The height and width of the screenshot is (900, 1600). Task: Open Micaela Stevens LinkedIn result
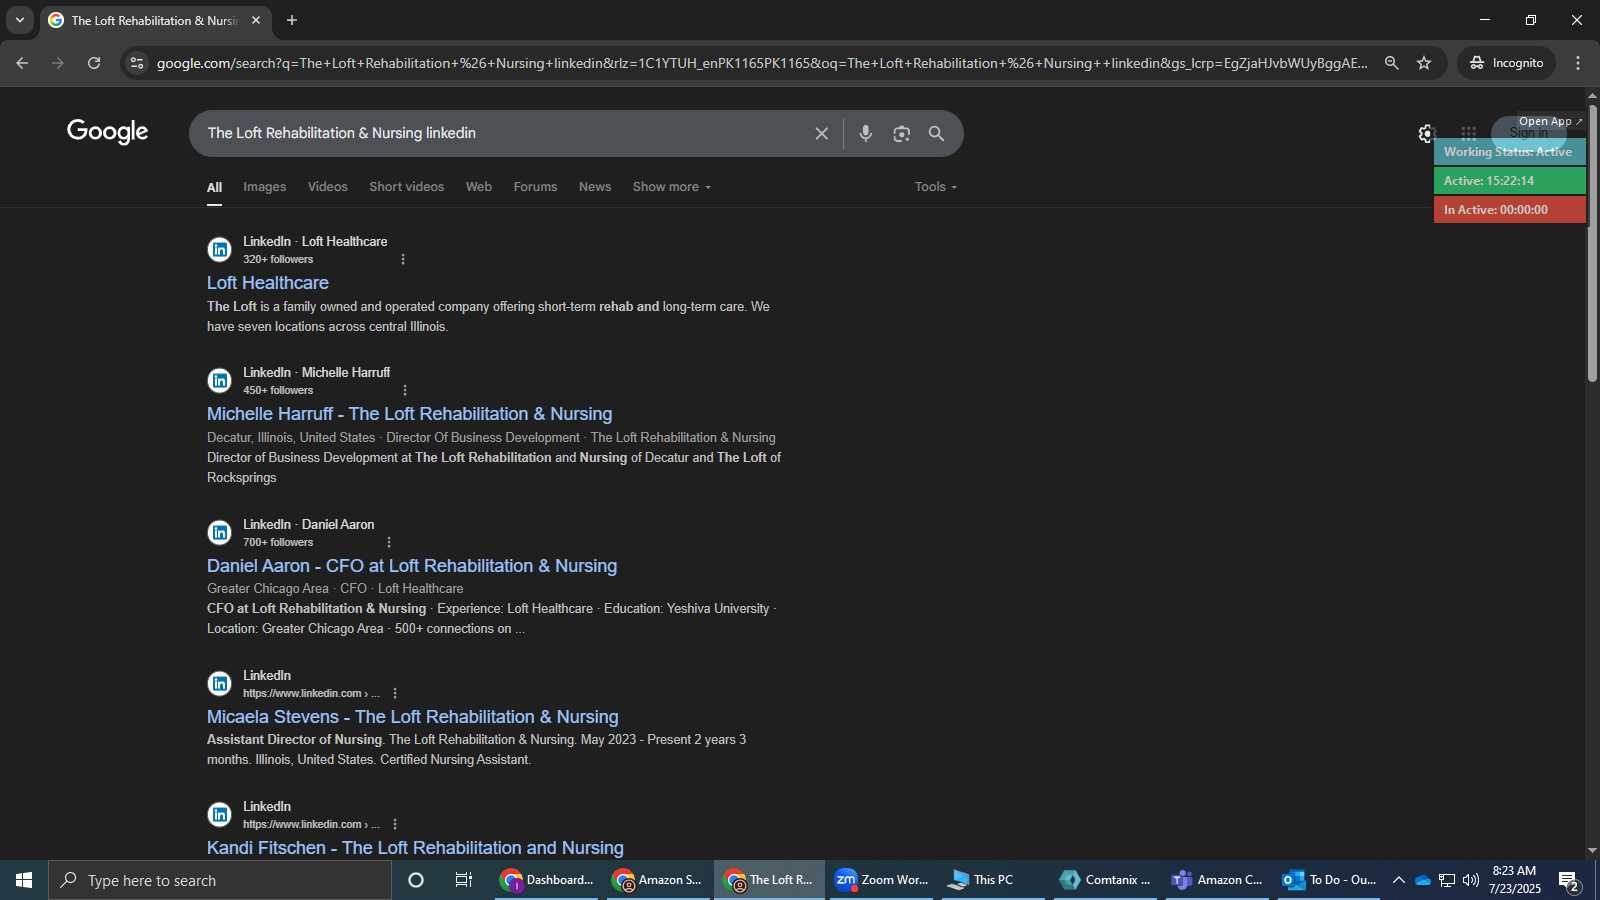coord(412,717)
